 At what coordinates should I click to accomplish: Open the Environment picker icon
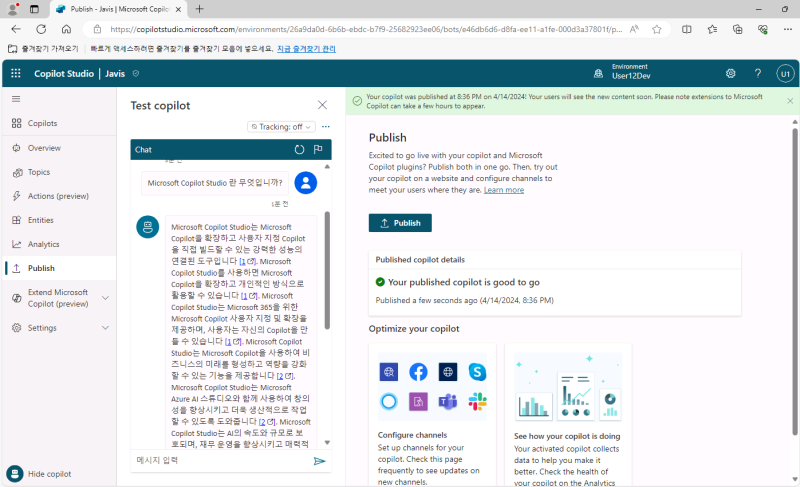click(x=598, y=73)
